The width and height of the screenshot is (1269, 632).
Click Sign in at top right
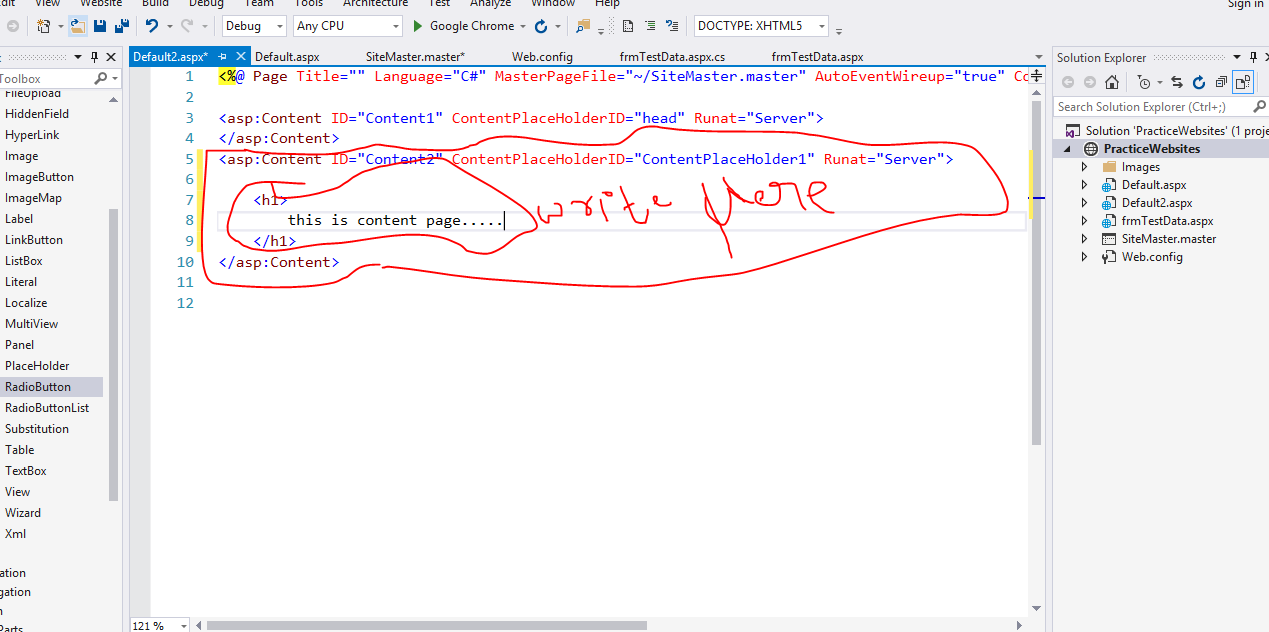(1245, 4)
